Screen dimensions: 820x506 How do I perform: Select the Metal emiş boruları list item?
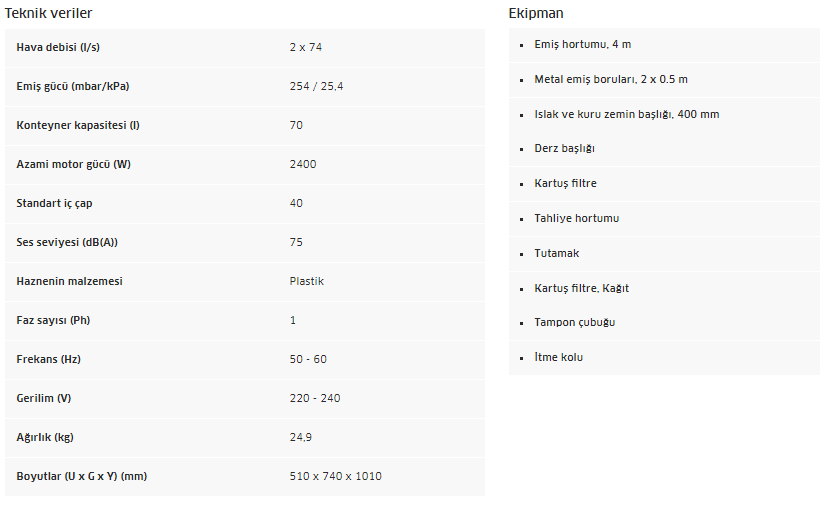pos(611,79)
